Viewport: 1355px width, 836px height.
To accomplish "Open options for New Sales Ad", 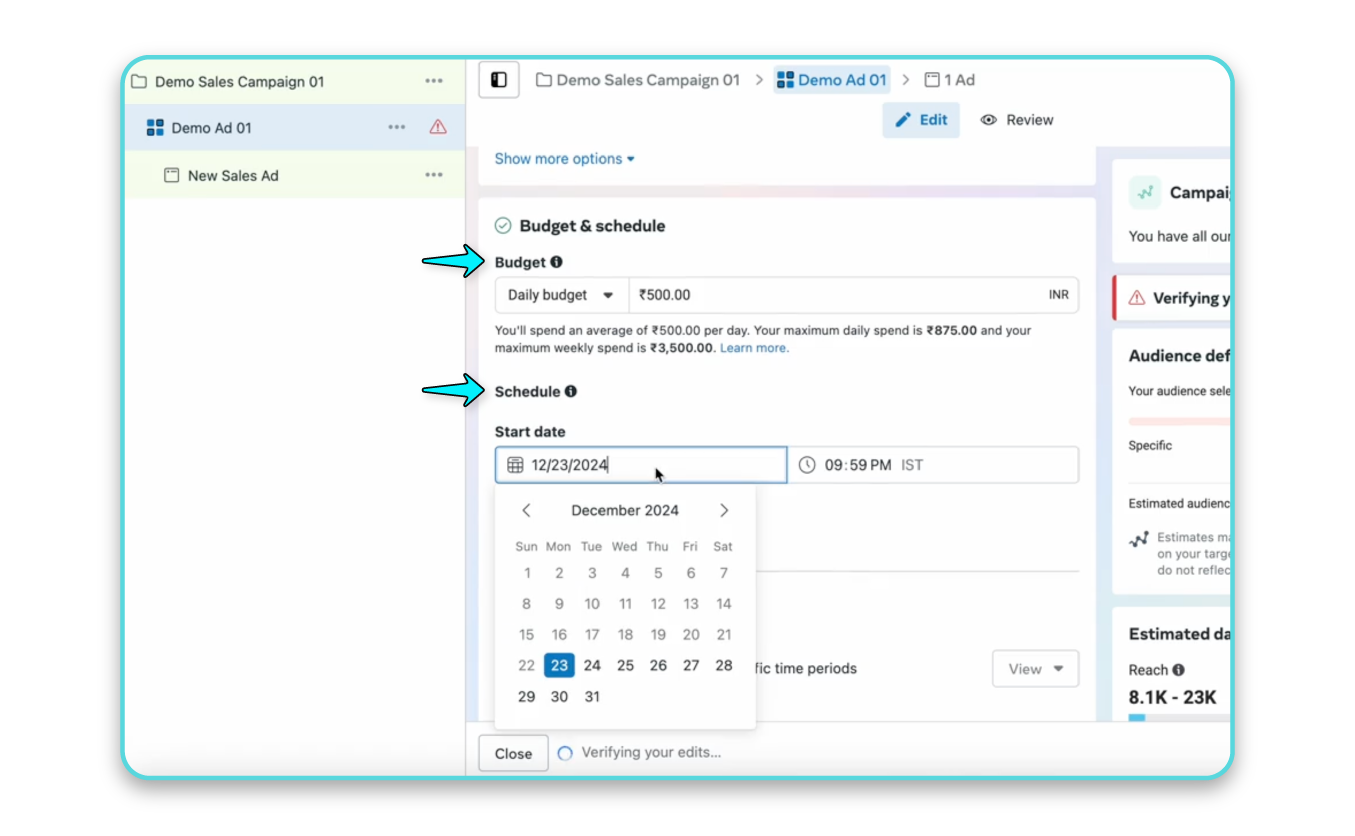I will [x=433, y=175].
